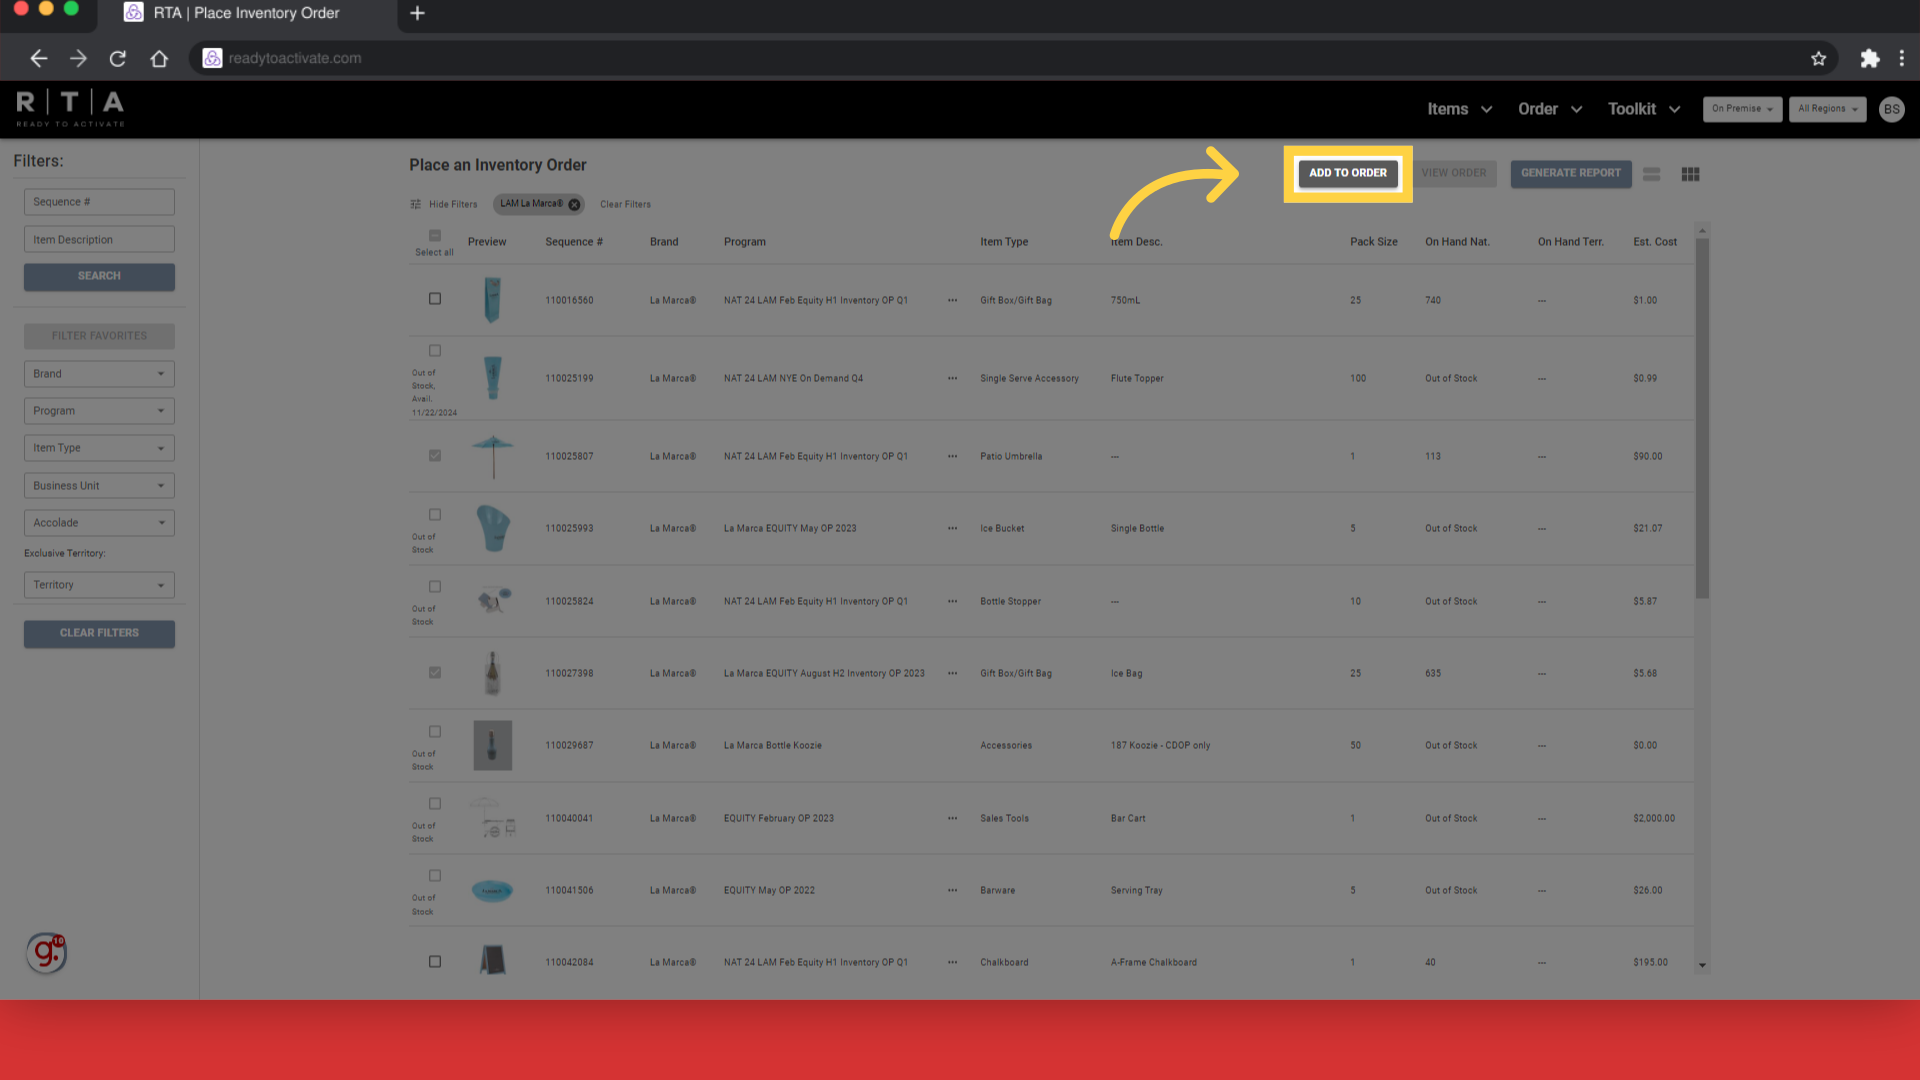Click VIEW ORDER button

click(x=1454, y=173)
